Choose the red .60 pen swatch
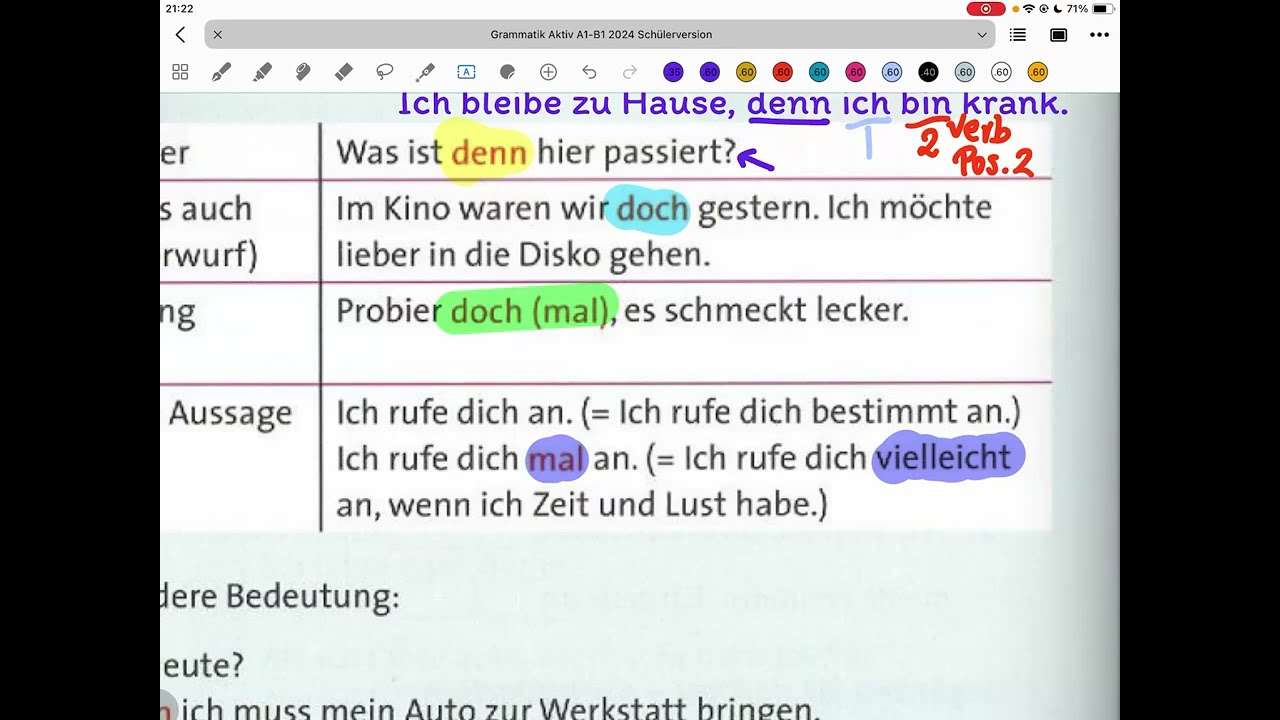Image resolution: width=1280 pixels, height=720 pixels. tap(782, 72)
